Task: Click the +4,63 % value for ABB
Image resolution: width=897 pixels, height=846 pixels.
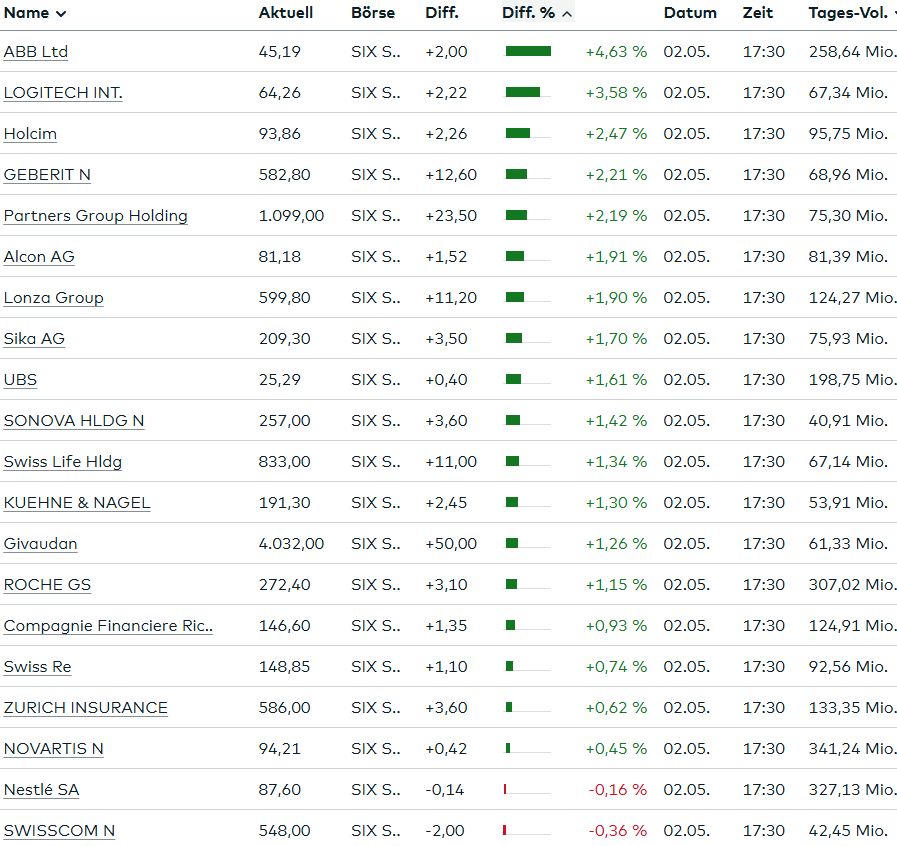Action: click(616, 51)
